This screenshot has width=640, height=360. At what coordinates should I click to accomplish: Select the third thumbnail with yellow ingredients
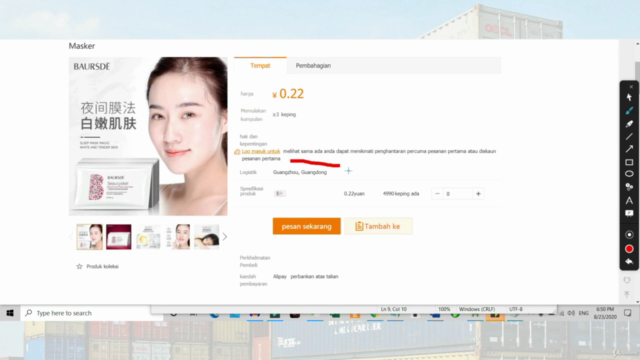point(148,237)
